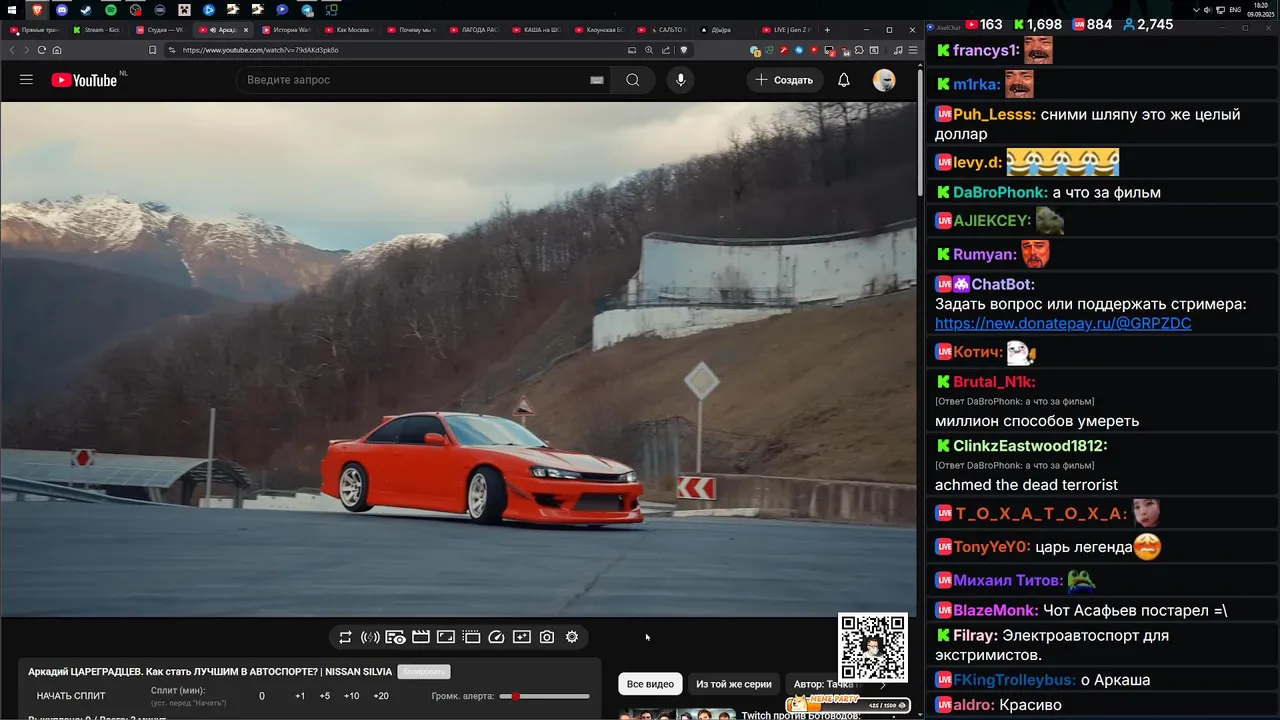Toggle cinema mode eye icon under video
This screenshot has height=720, width=1280.
[x=395, y=637]
